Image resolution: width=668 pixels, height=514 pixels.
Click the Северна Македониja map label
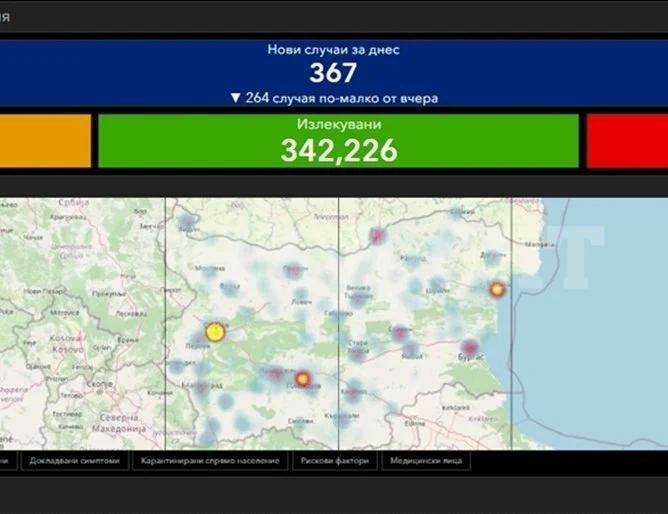[119, 423]
